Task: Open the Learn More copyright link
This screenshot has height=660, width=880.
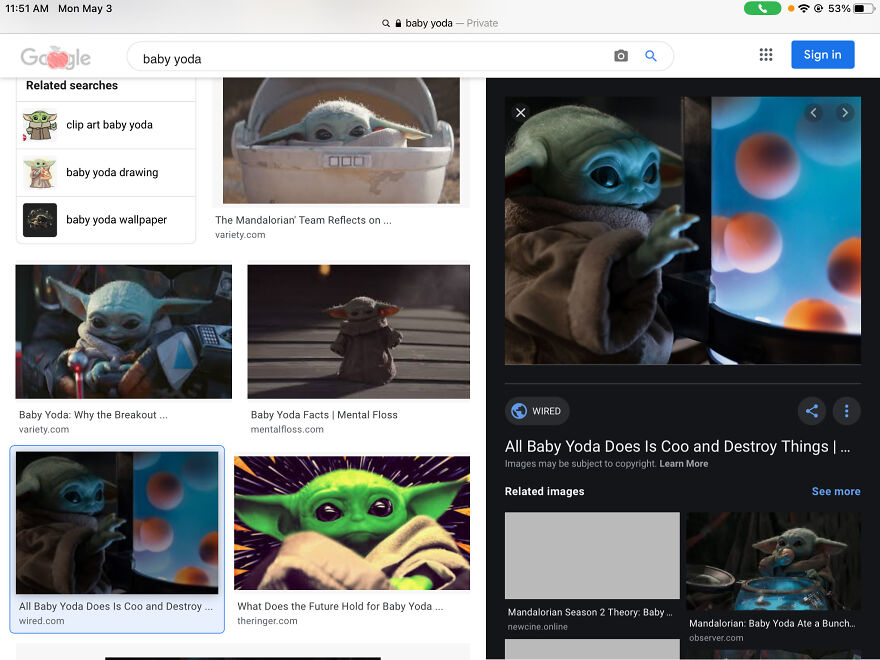Action: click(x=683, y=464)
